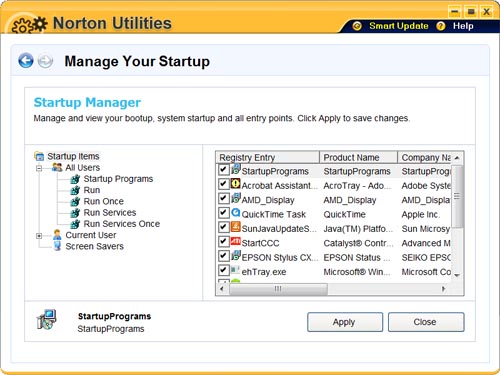This screenshot has height=375, width=500.
Task: Click the EPSON Stylus CX row icon
Action: pyautogui.click(x=236, y=256)
